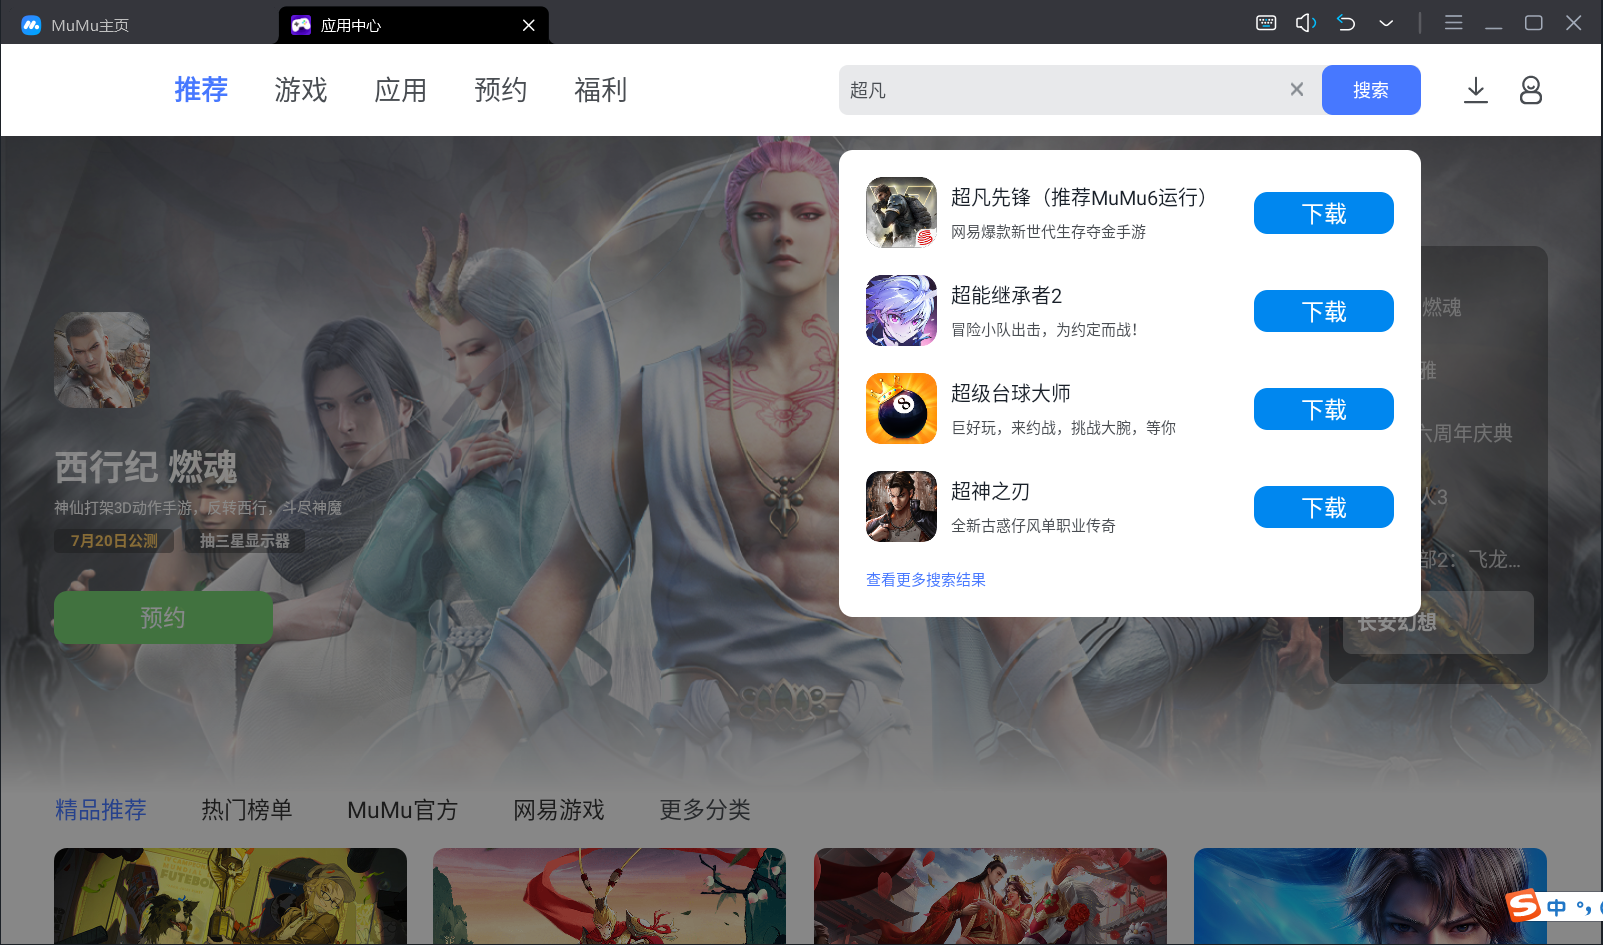Image resolution: width=1603 pixels, height=945 pixels.
Task: Select the MuMu官方 category tab
Action: click(x=403, y=810)
